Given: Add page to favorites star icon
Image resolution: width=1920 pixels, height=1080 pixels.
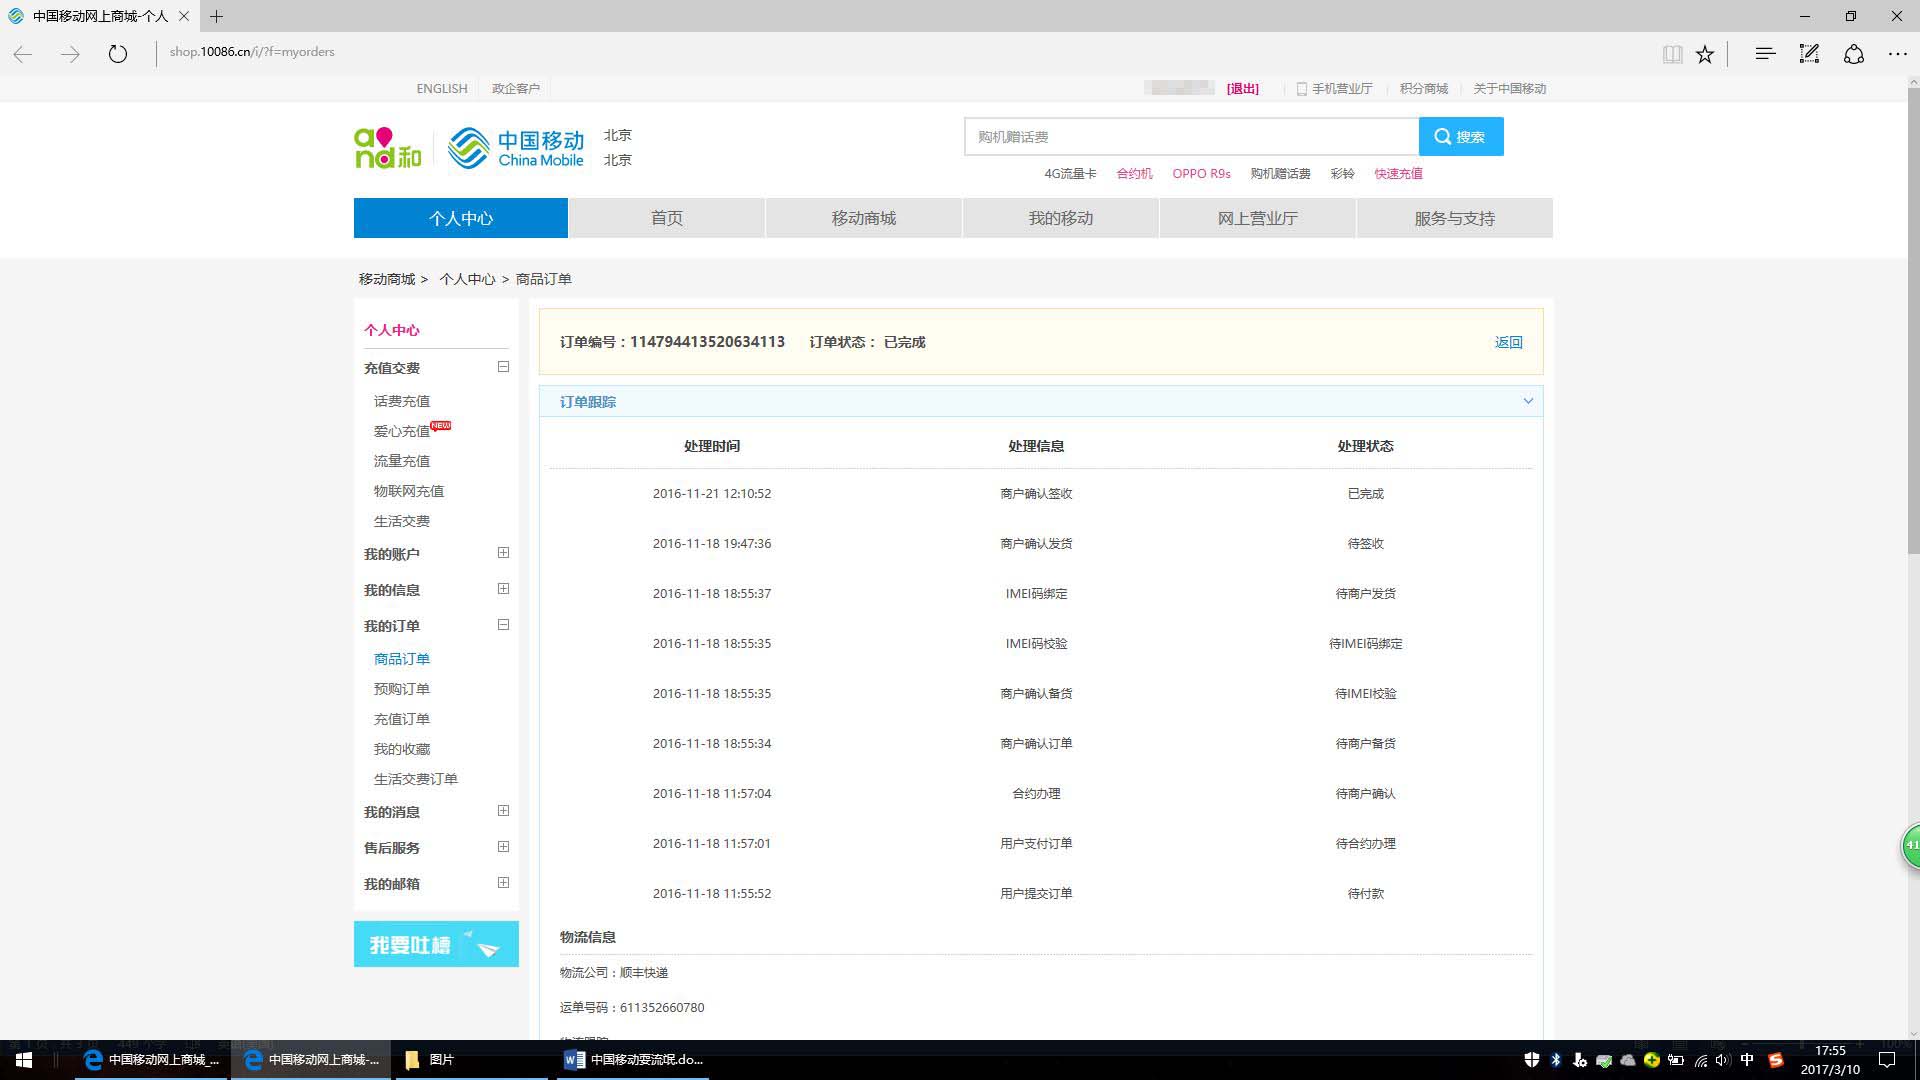Looking at the screenshot, I should pyautogui.click(x=1705, y=54).
